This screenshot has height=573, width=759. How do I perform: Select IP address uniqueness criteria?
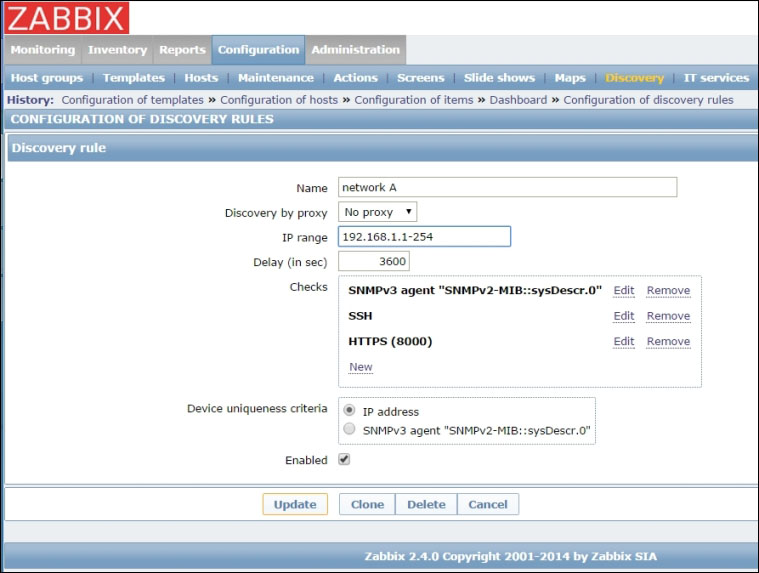coord(349,411)
